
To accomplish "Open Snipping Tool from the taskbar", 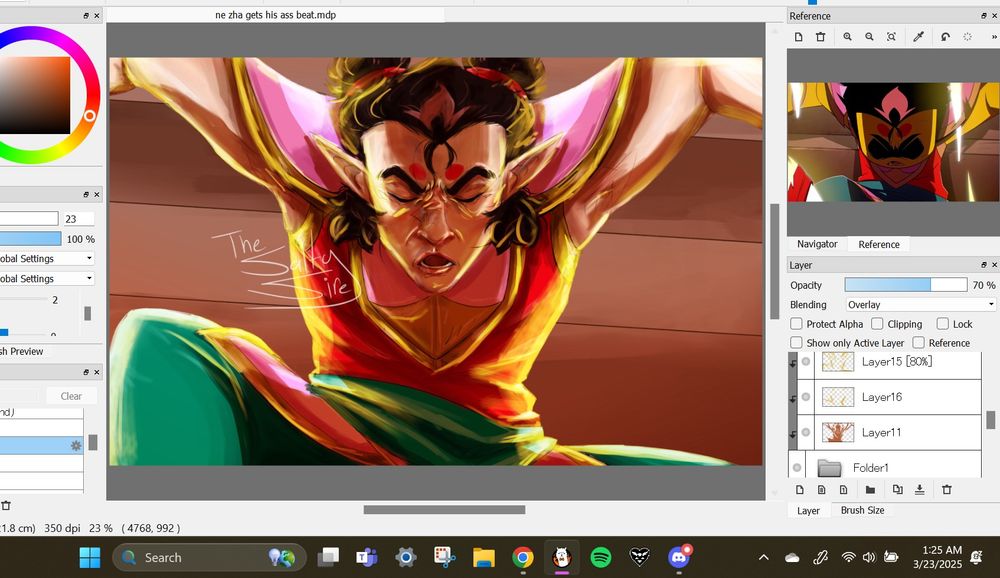I will tap(445, 558).
